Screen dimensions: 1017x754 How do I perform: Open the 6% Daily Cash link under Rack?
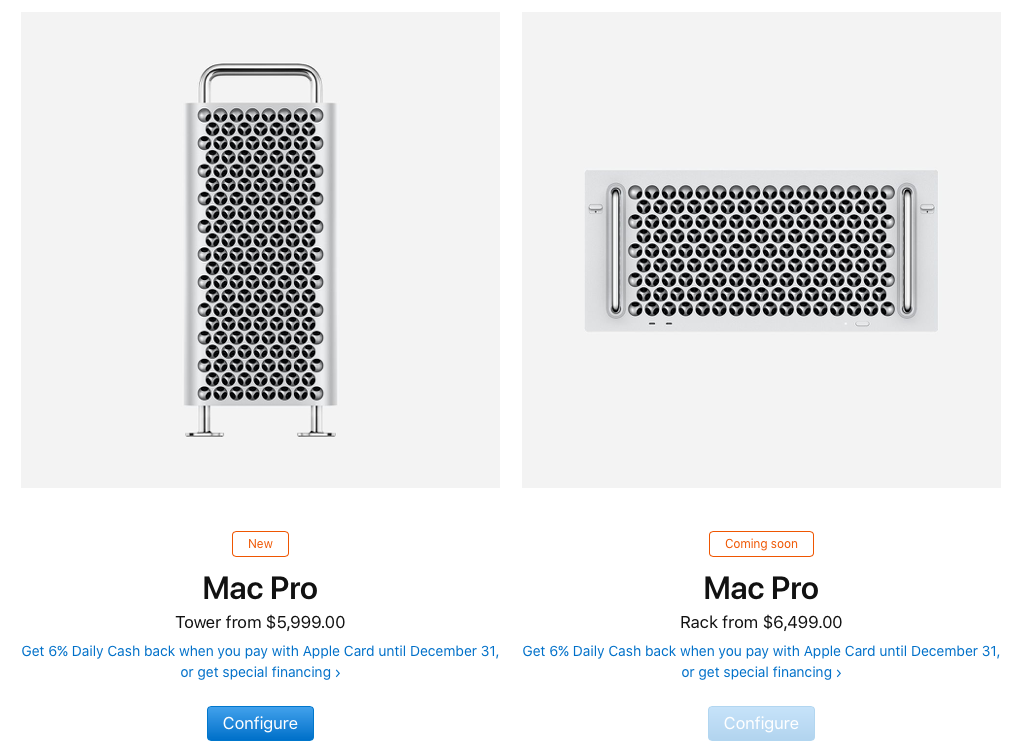coord(761,651)
